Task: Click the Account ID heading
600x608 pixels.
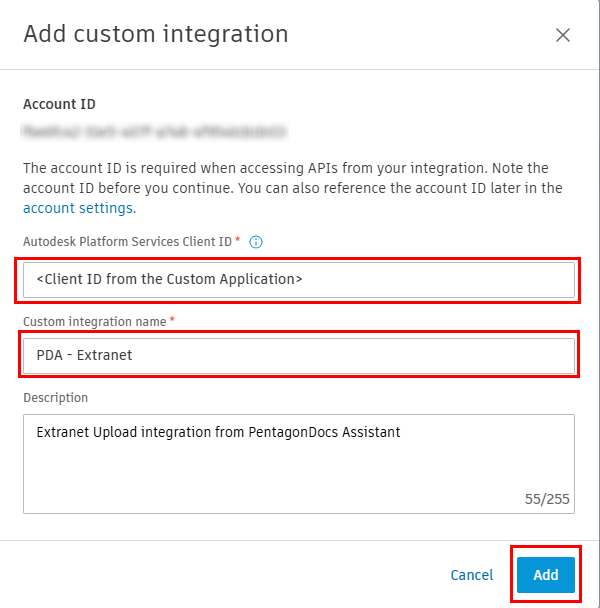Action: (59, 105)
